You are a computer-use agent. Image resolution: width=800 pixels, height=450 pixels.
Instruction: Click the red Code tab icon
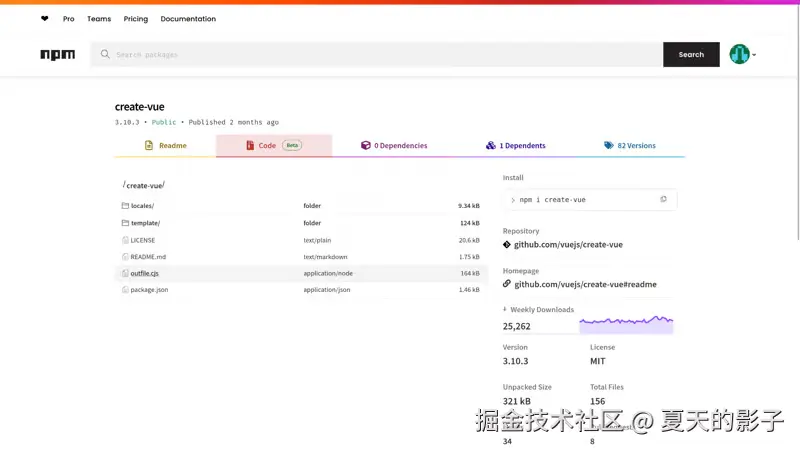[250, 145]
